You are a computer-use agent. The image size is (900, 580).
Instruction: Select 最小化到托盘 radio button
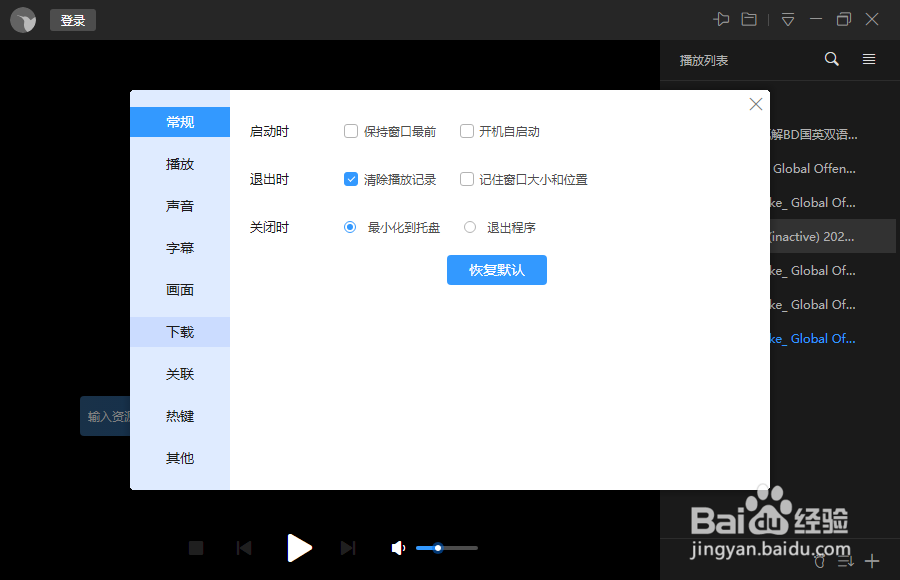tap(350, 227)
